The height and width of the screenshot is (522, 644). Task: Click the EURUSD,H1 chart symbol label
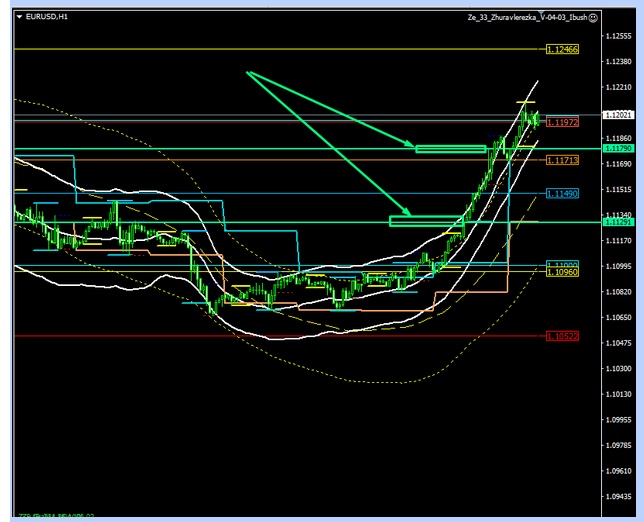[x=47, y=17]
